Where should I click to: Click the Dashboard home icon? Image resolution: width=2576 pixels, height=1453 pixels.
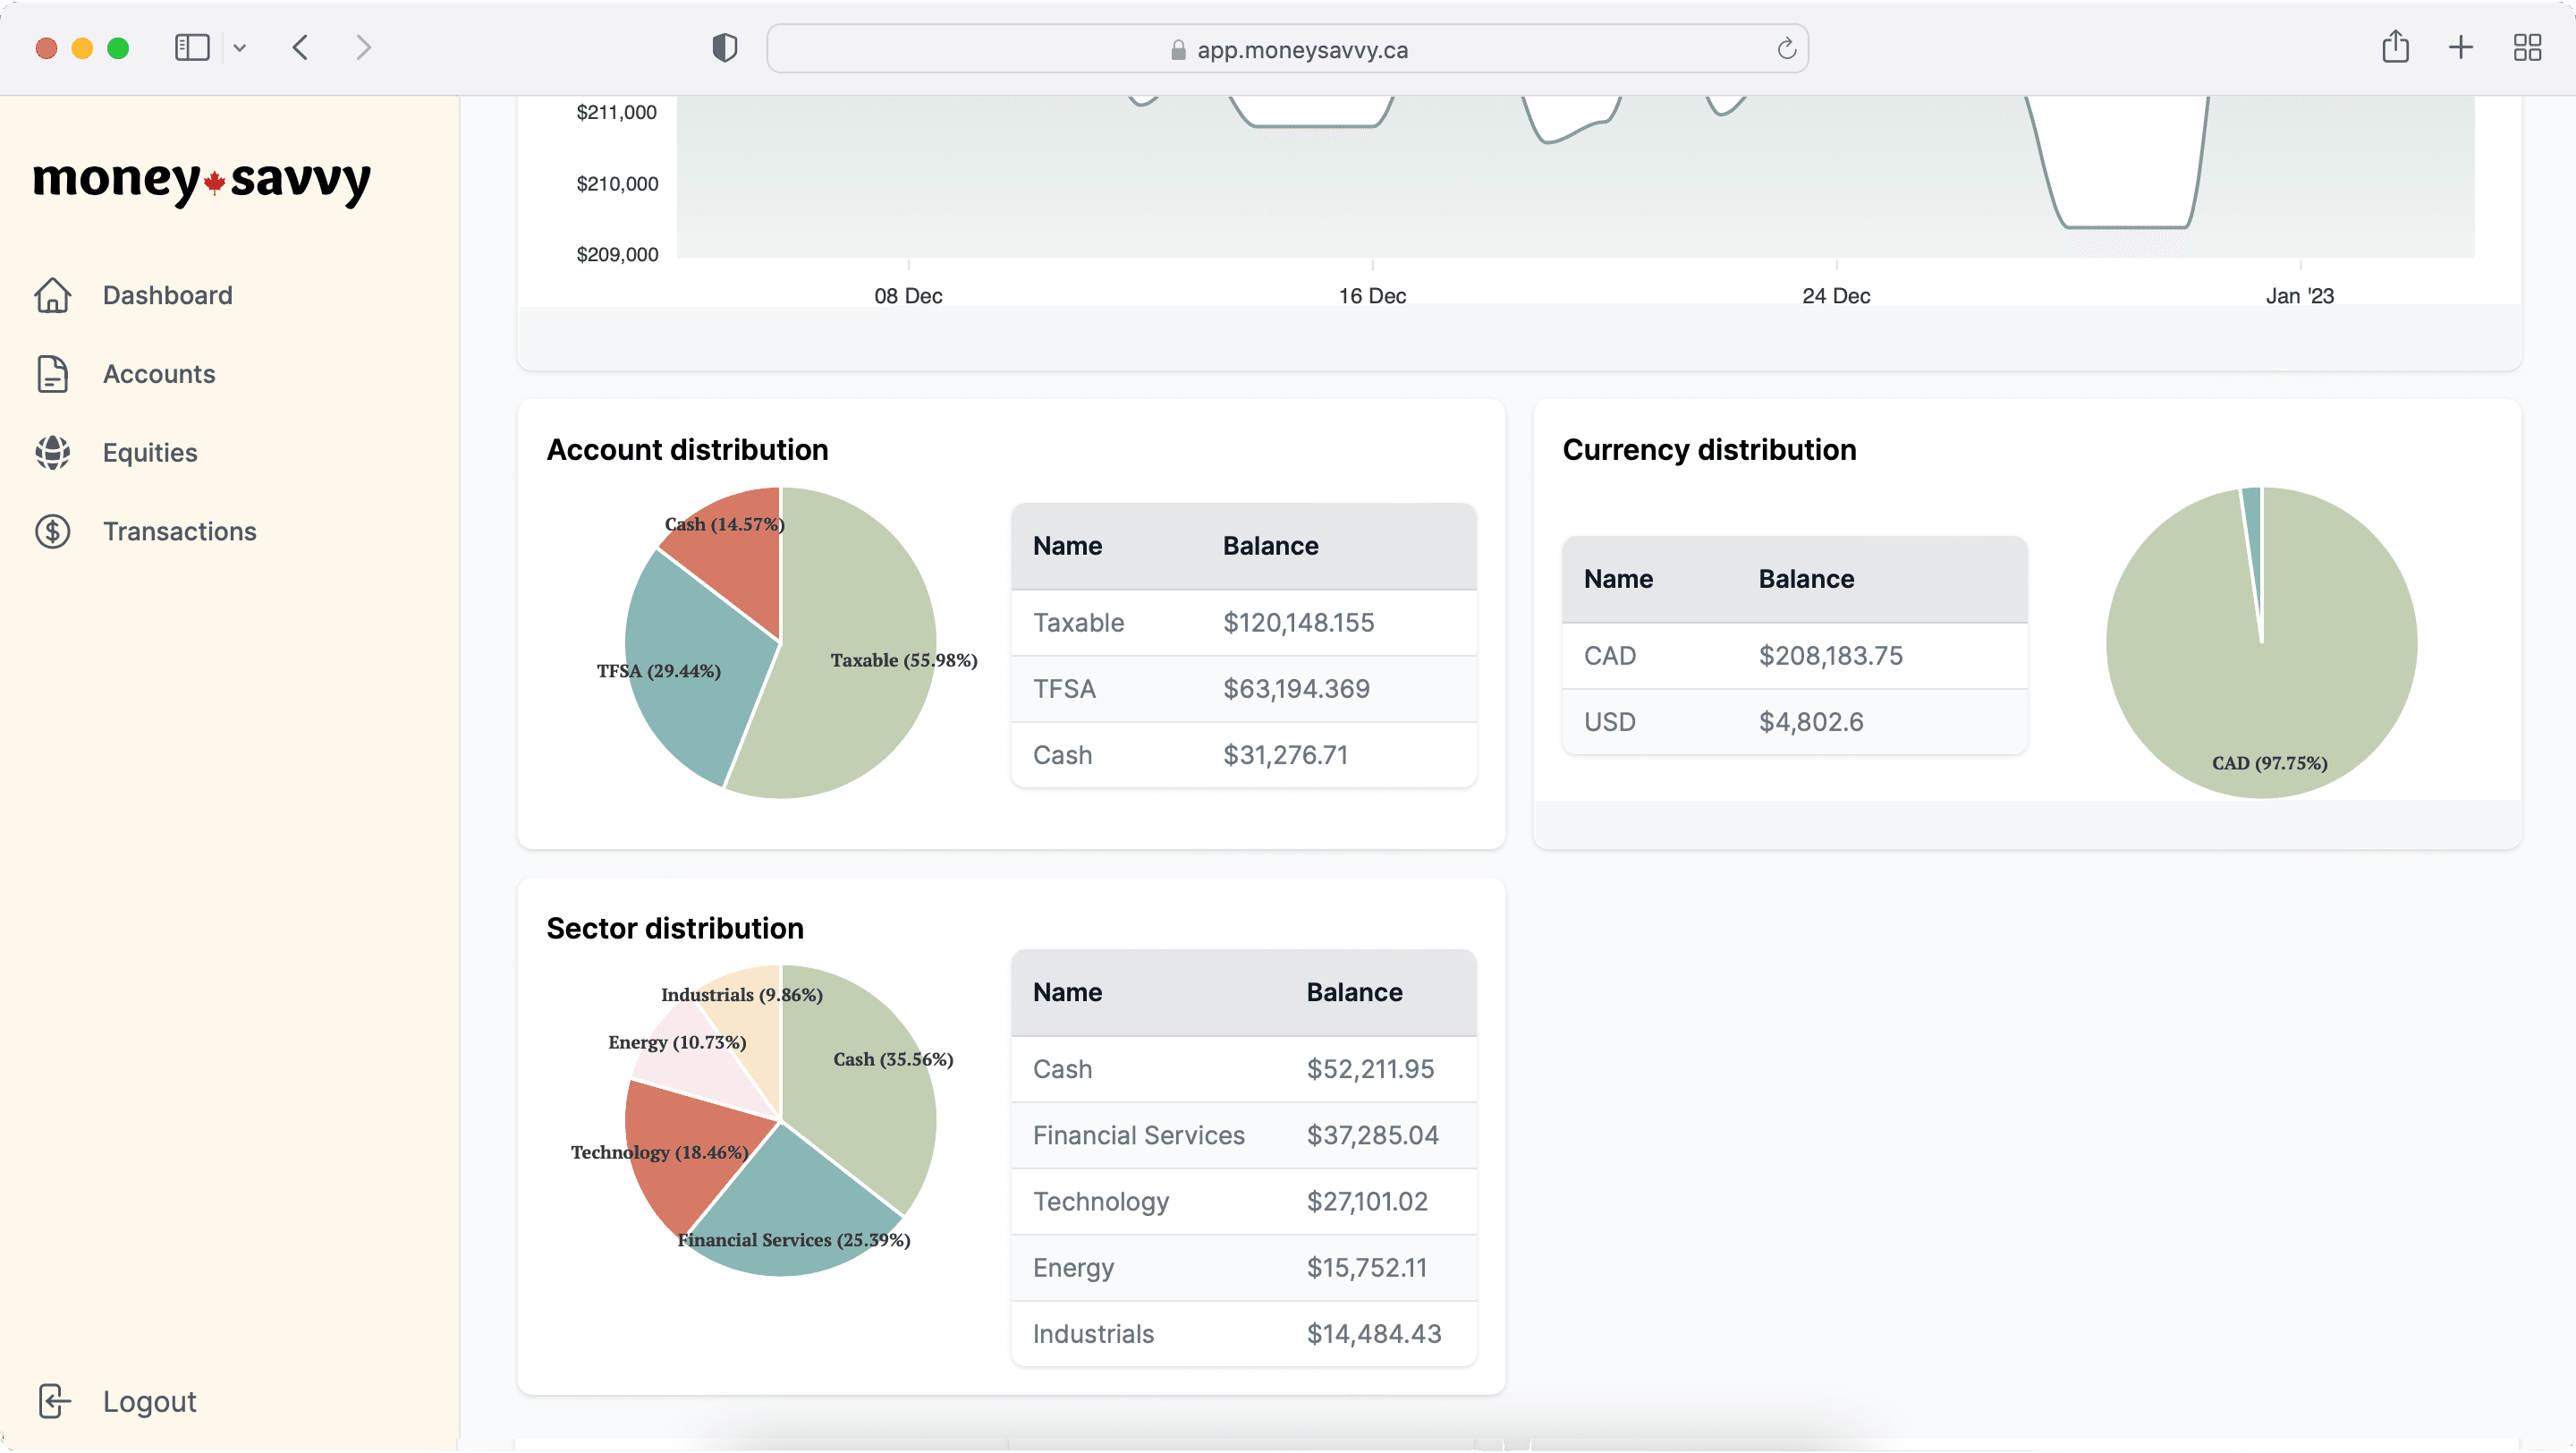pos(53,295)
